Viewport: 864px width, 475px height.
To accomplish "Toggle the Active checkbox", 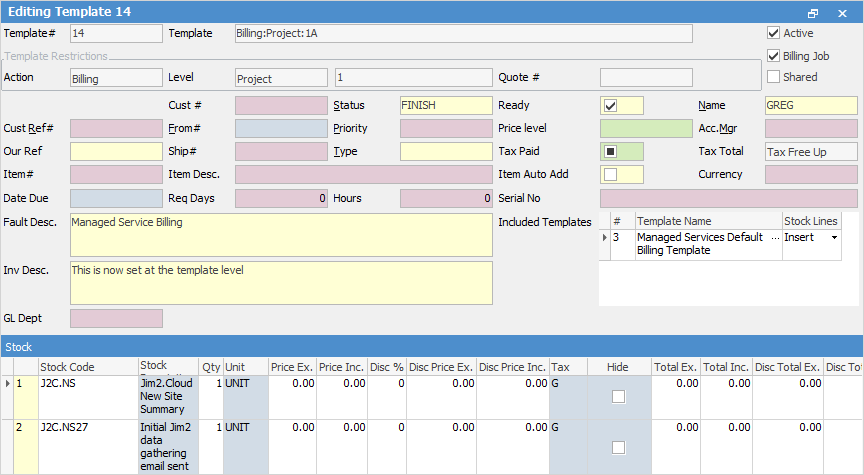I will tap(774, 33).
